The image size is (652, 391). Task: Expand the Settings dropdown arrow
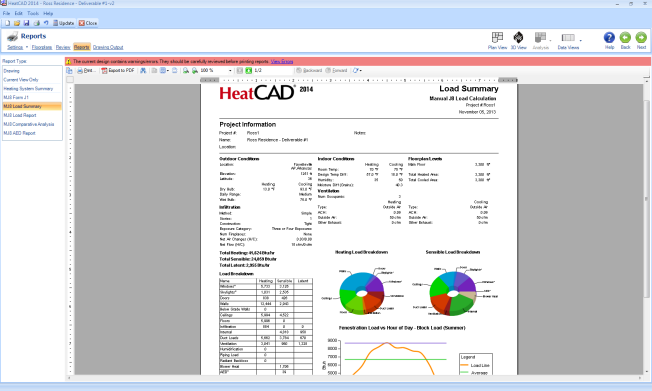coord(27,47)
